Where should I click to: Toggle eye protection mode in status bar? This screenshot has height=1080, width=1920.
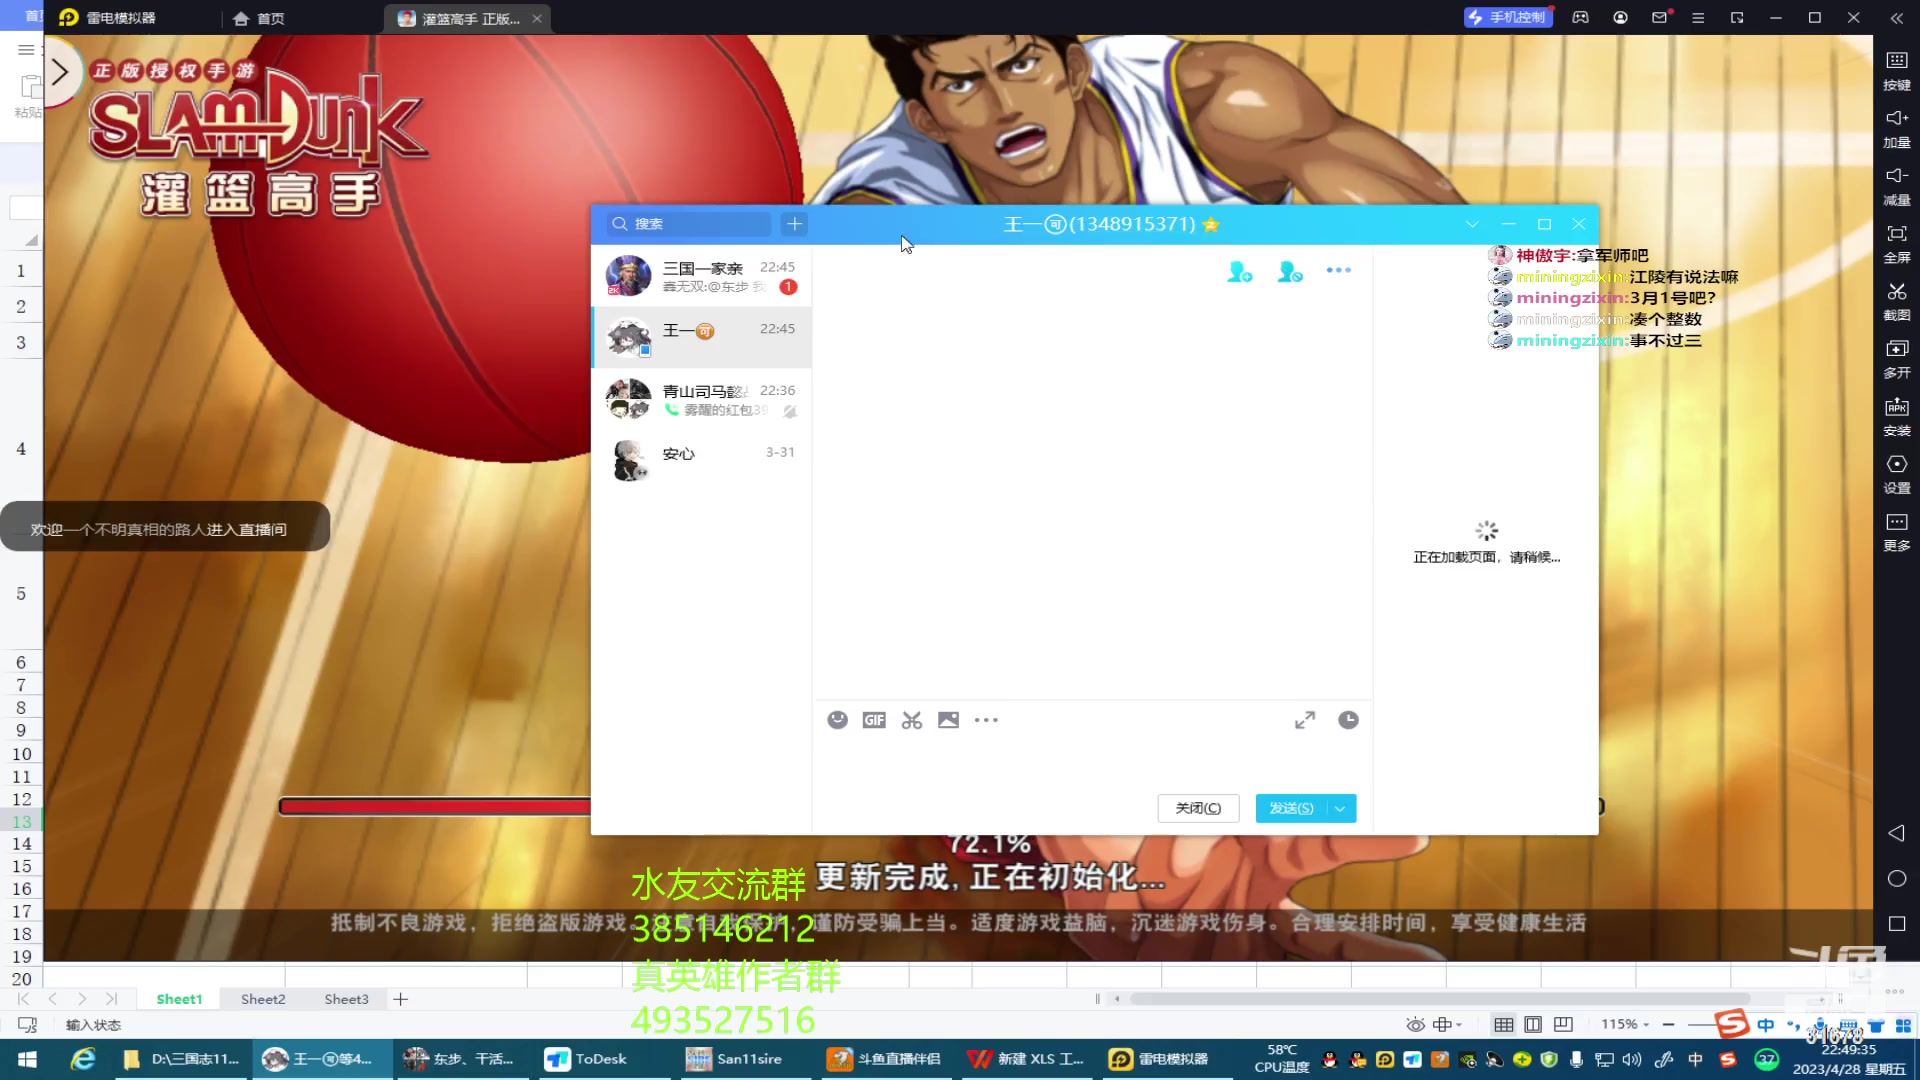pyautogui.click(x=1415, y=1024)
